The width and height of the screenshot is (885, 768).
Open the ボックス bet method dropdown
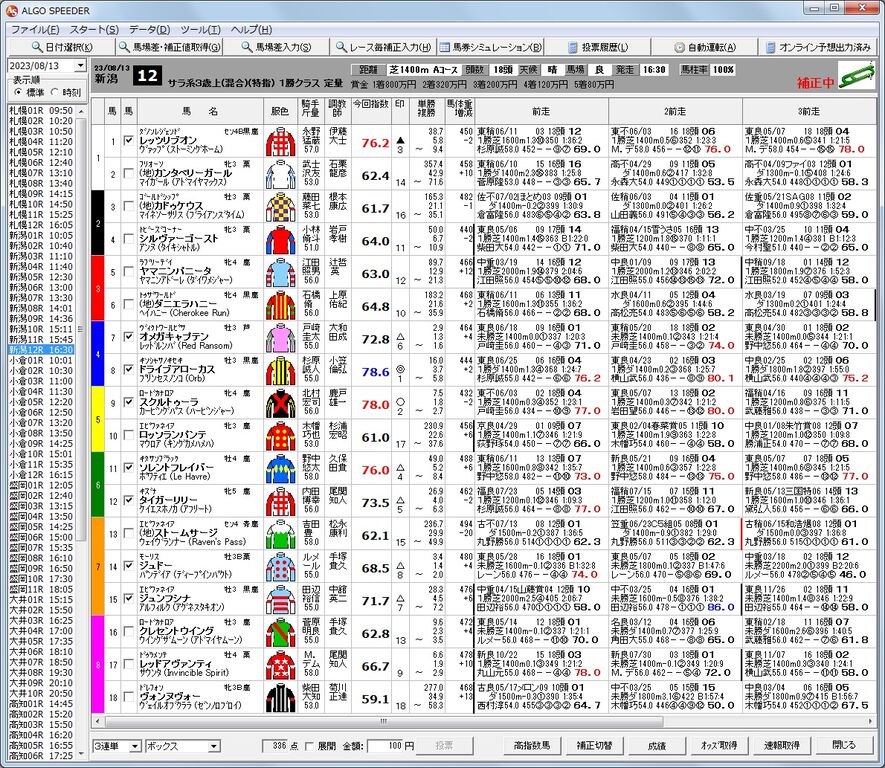214,746
